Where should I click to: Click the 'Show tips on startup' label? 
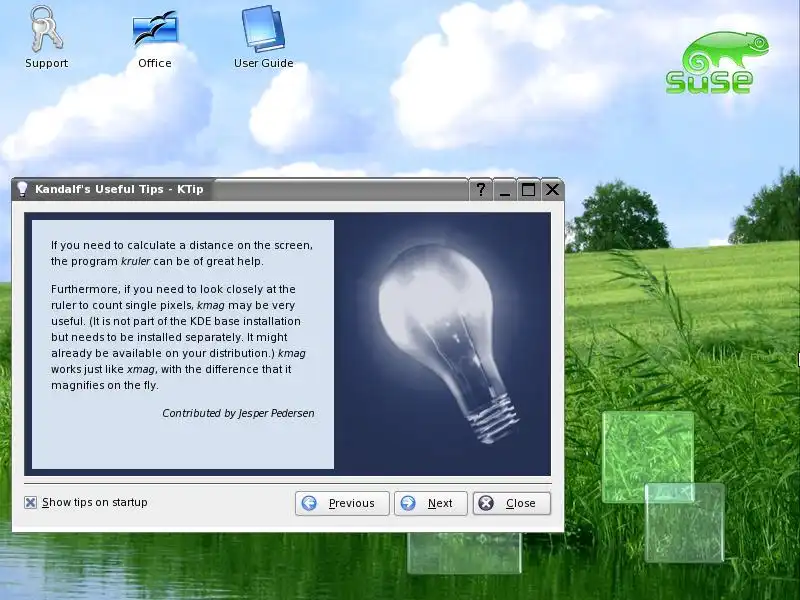click(x=95, y=503)
